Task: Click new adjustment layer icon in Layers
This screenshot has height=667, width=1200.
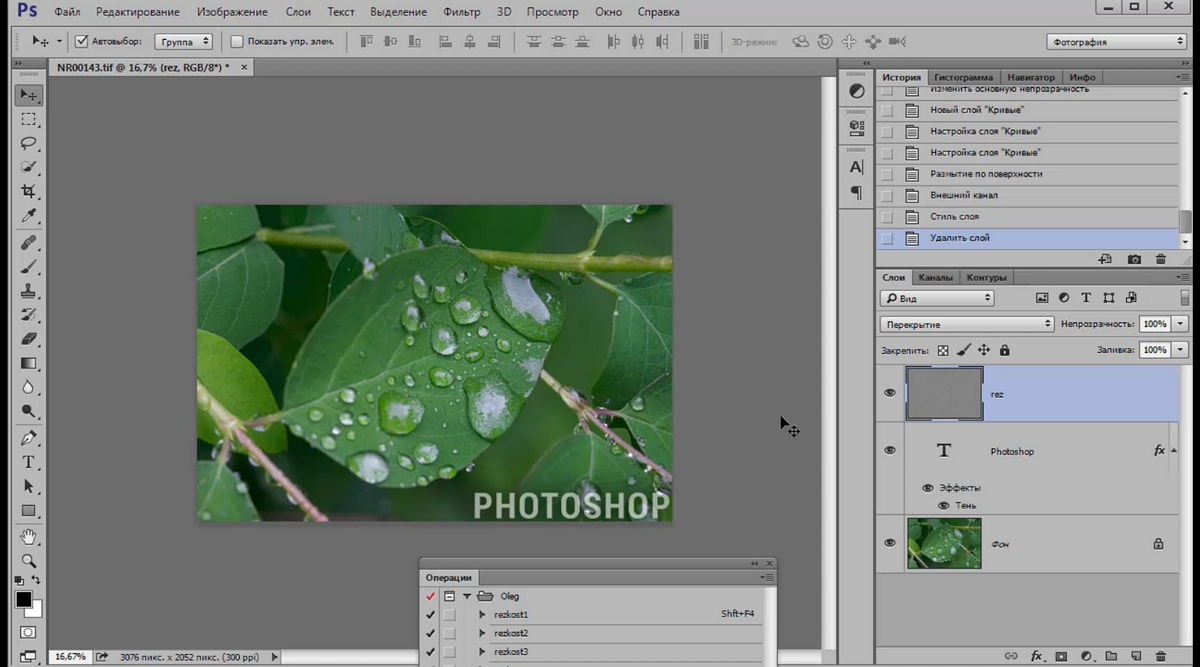Action: [x=1085, y=657]
